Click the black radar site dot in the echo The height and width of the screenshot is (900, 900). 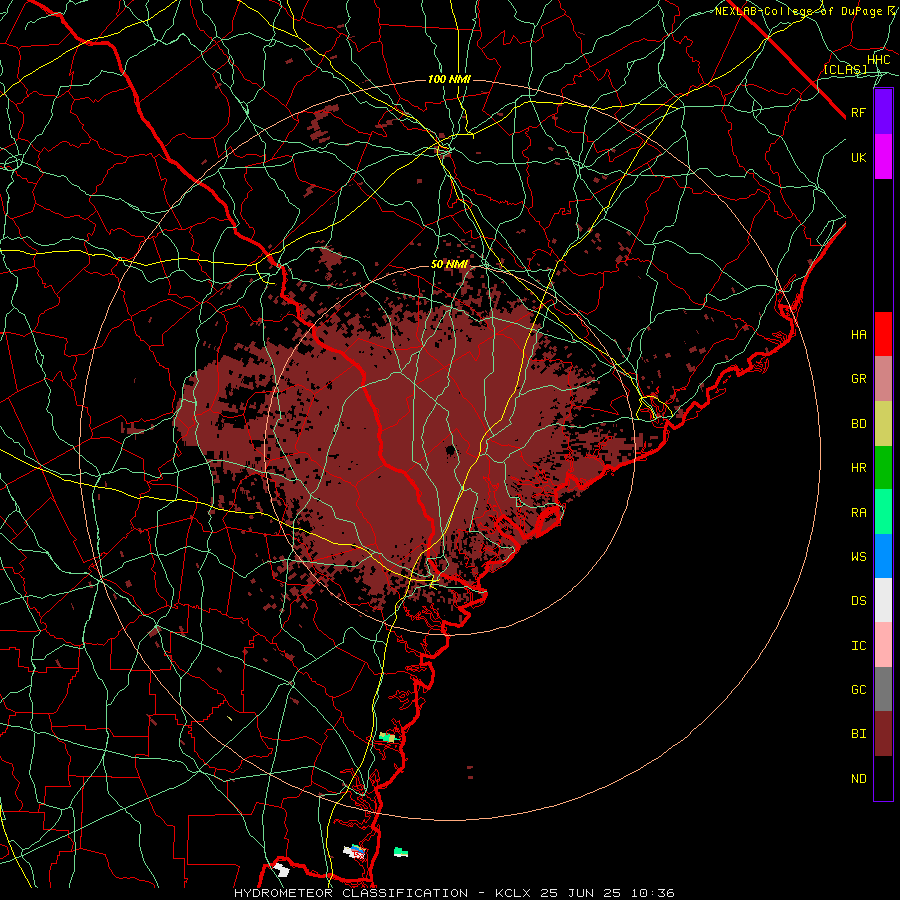point(451,449)
